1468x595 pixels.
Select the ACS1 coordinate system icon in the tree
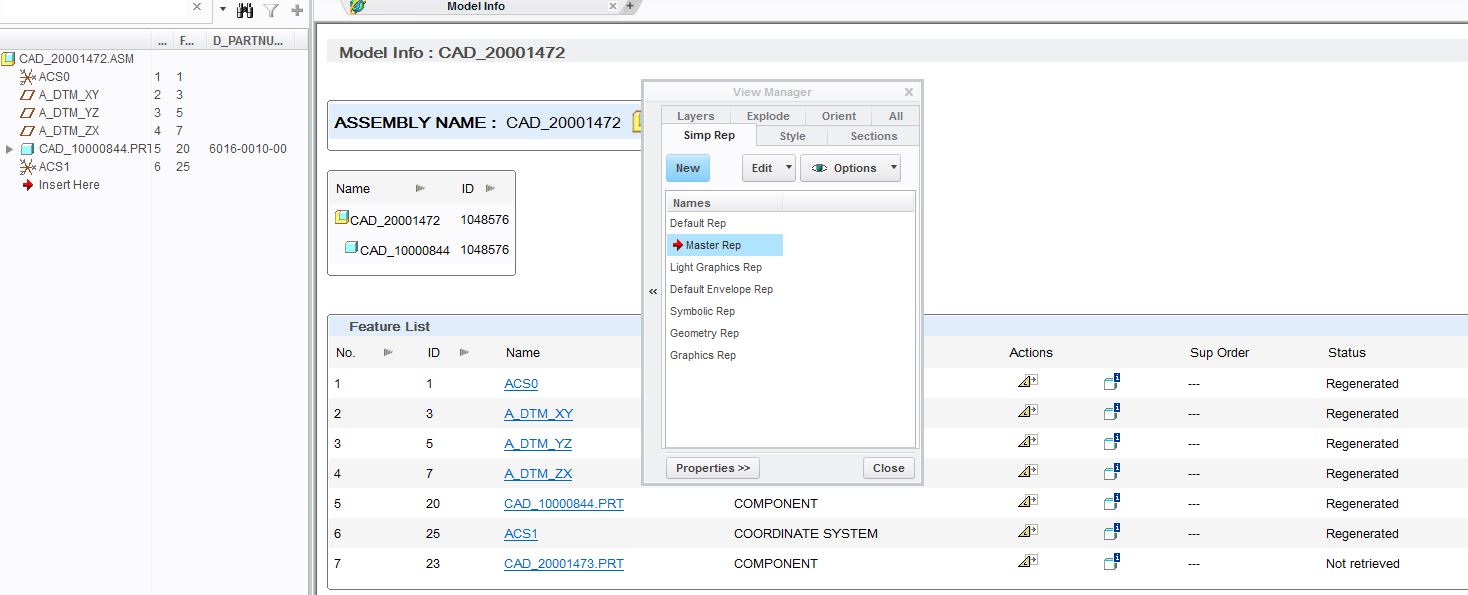point(27,167)
